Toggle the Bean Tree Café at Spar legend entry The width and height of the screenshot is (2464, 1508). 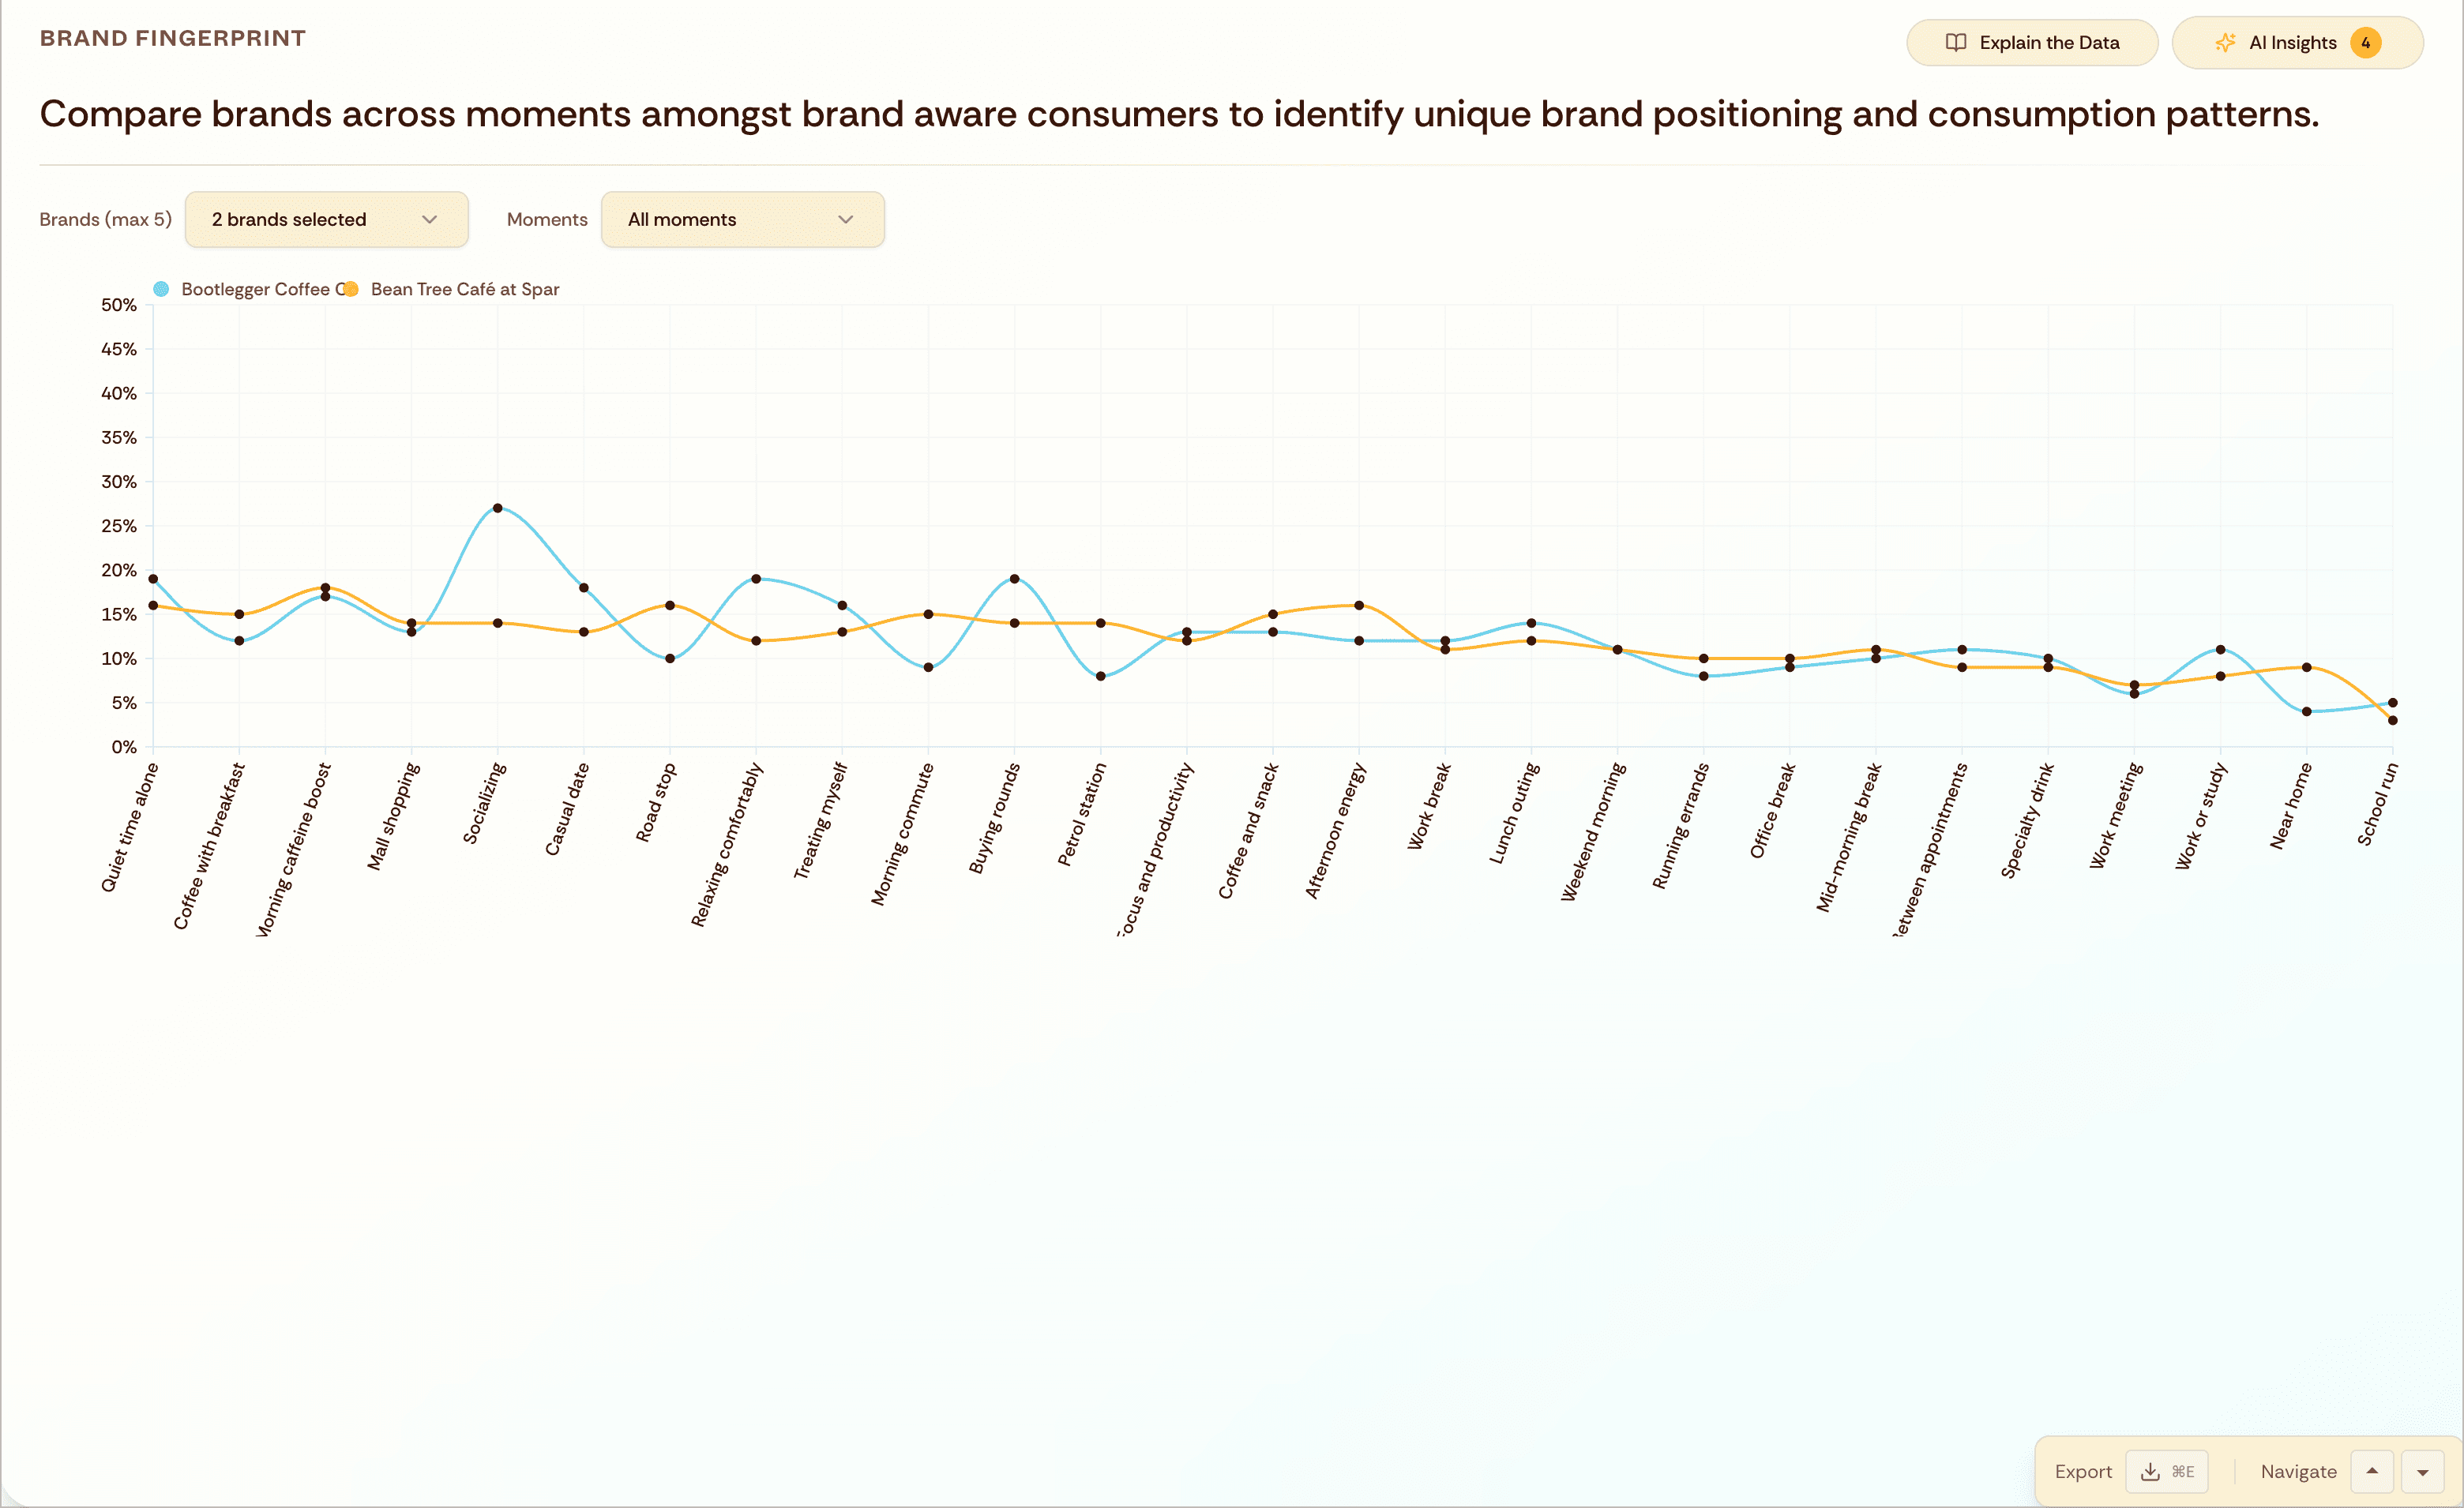(x=464, y=289)
